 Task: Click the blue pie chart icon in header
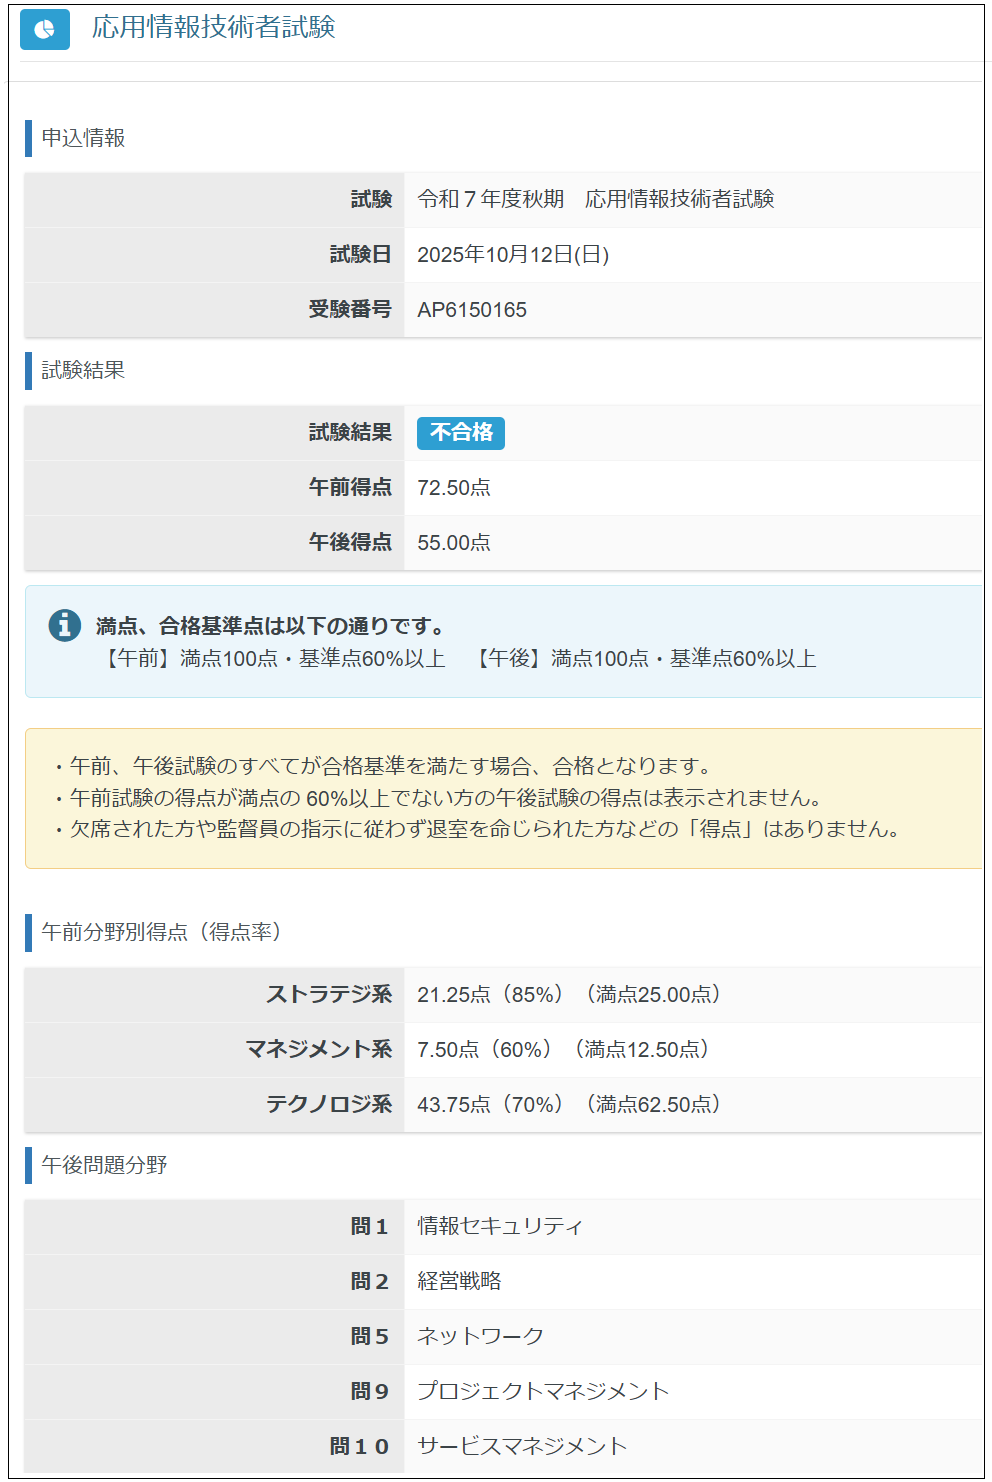(x=45, y=30)
